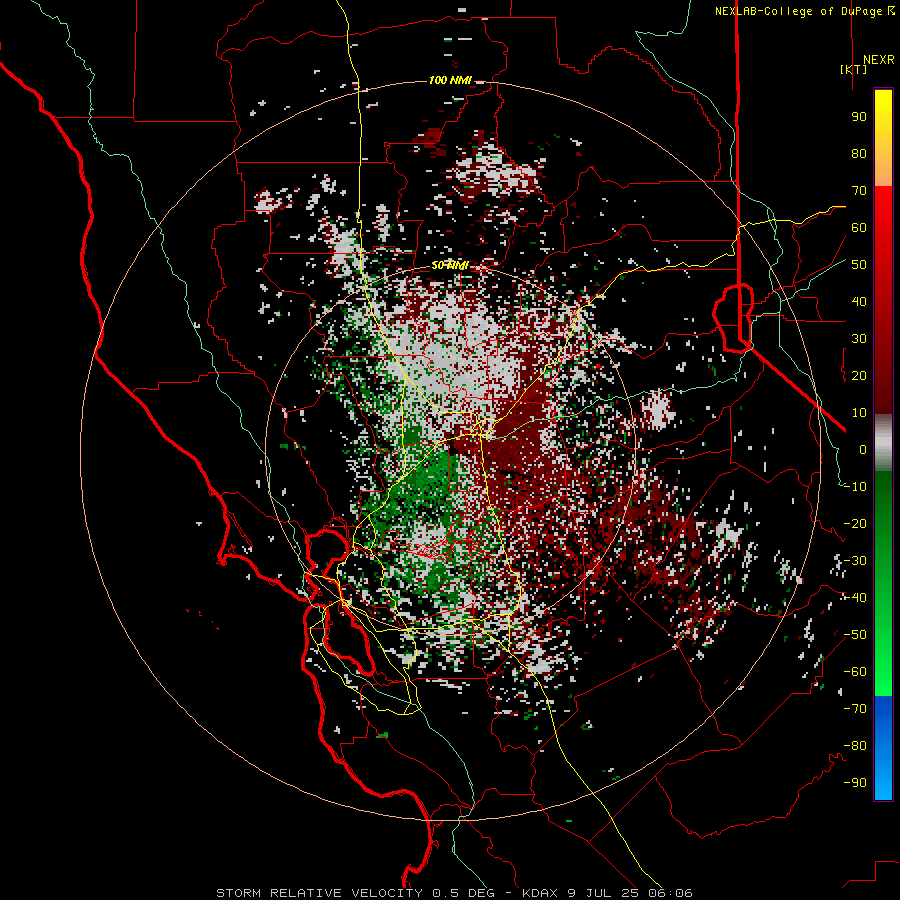This screenshot has height=900, width=900.
Task: Click the -20 scale label
Action: [x=855, y=523]
